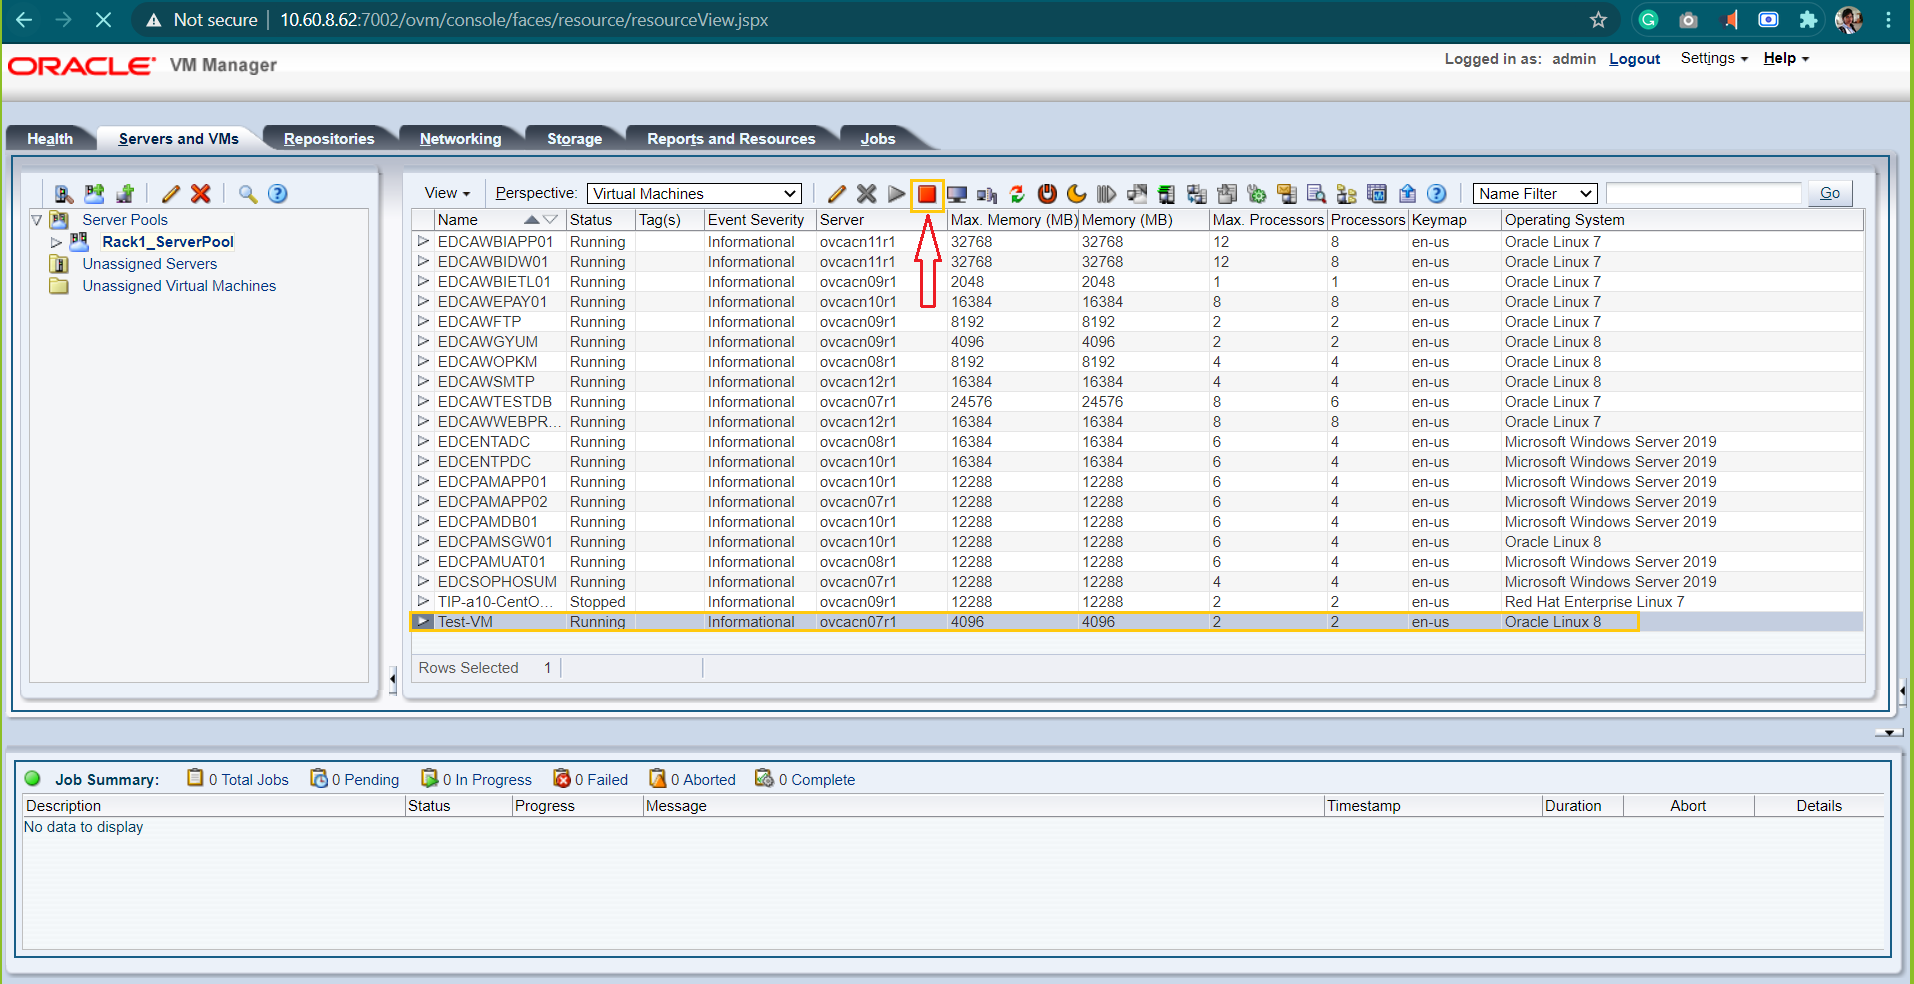Open the Help dropdown in header

pyautogui.click(x=1786, y=58)
